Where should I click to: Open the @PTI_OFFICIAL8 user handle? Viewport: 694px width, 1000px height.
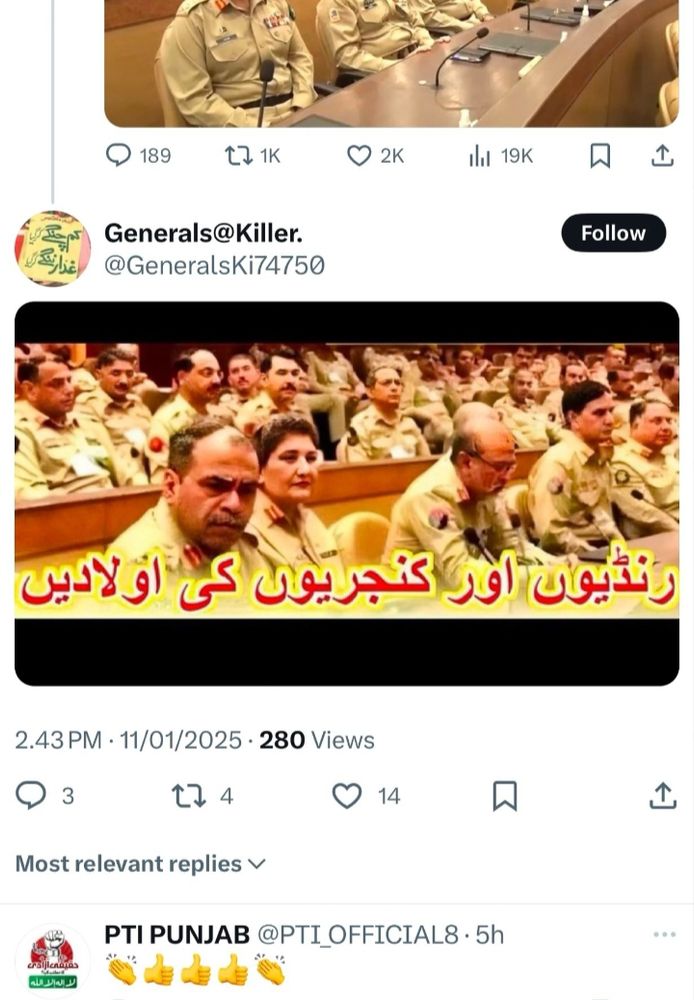pos(358,935)
